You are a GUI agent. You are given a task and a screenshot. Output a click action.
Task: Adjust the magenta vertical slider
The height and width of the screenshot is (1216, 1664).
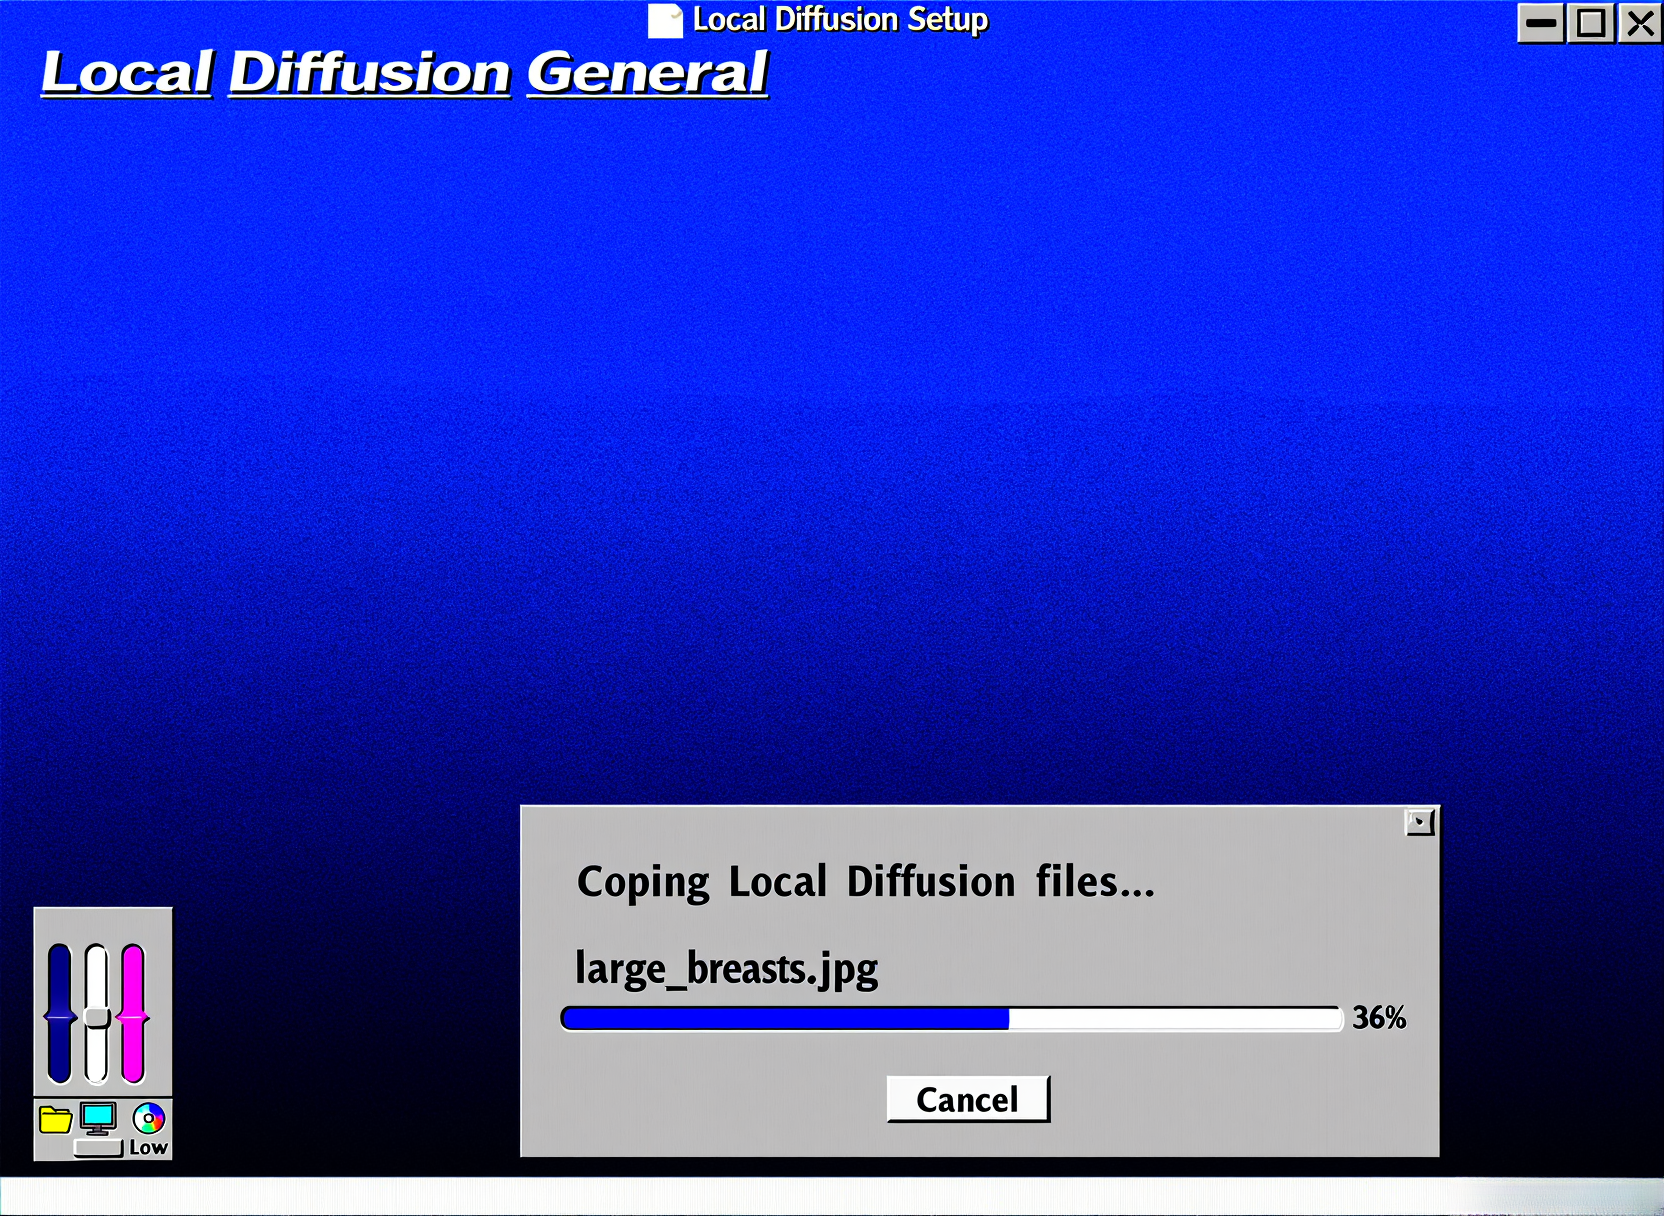click(x=133, y=1013)
